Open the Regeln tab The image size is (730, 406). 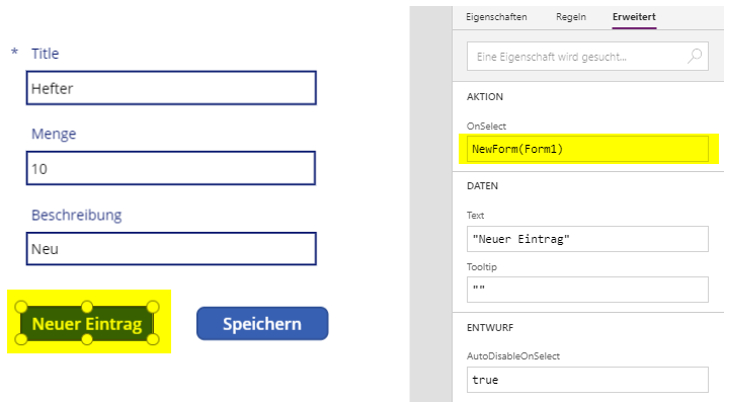tap(570, 17)
